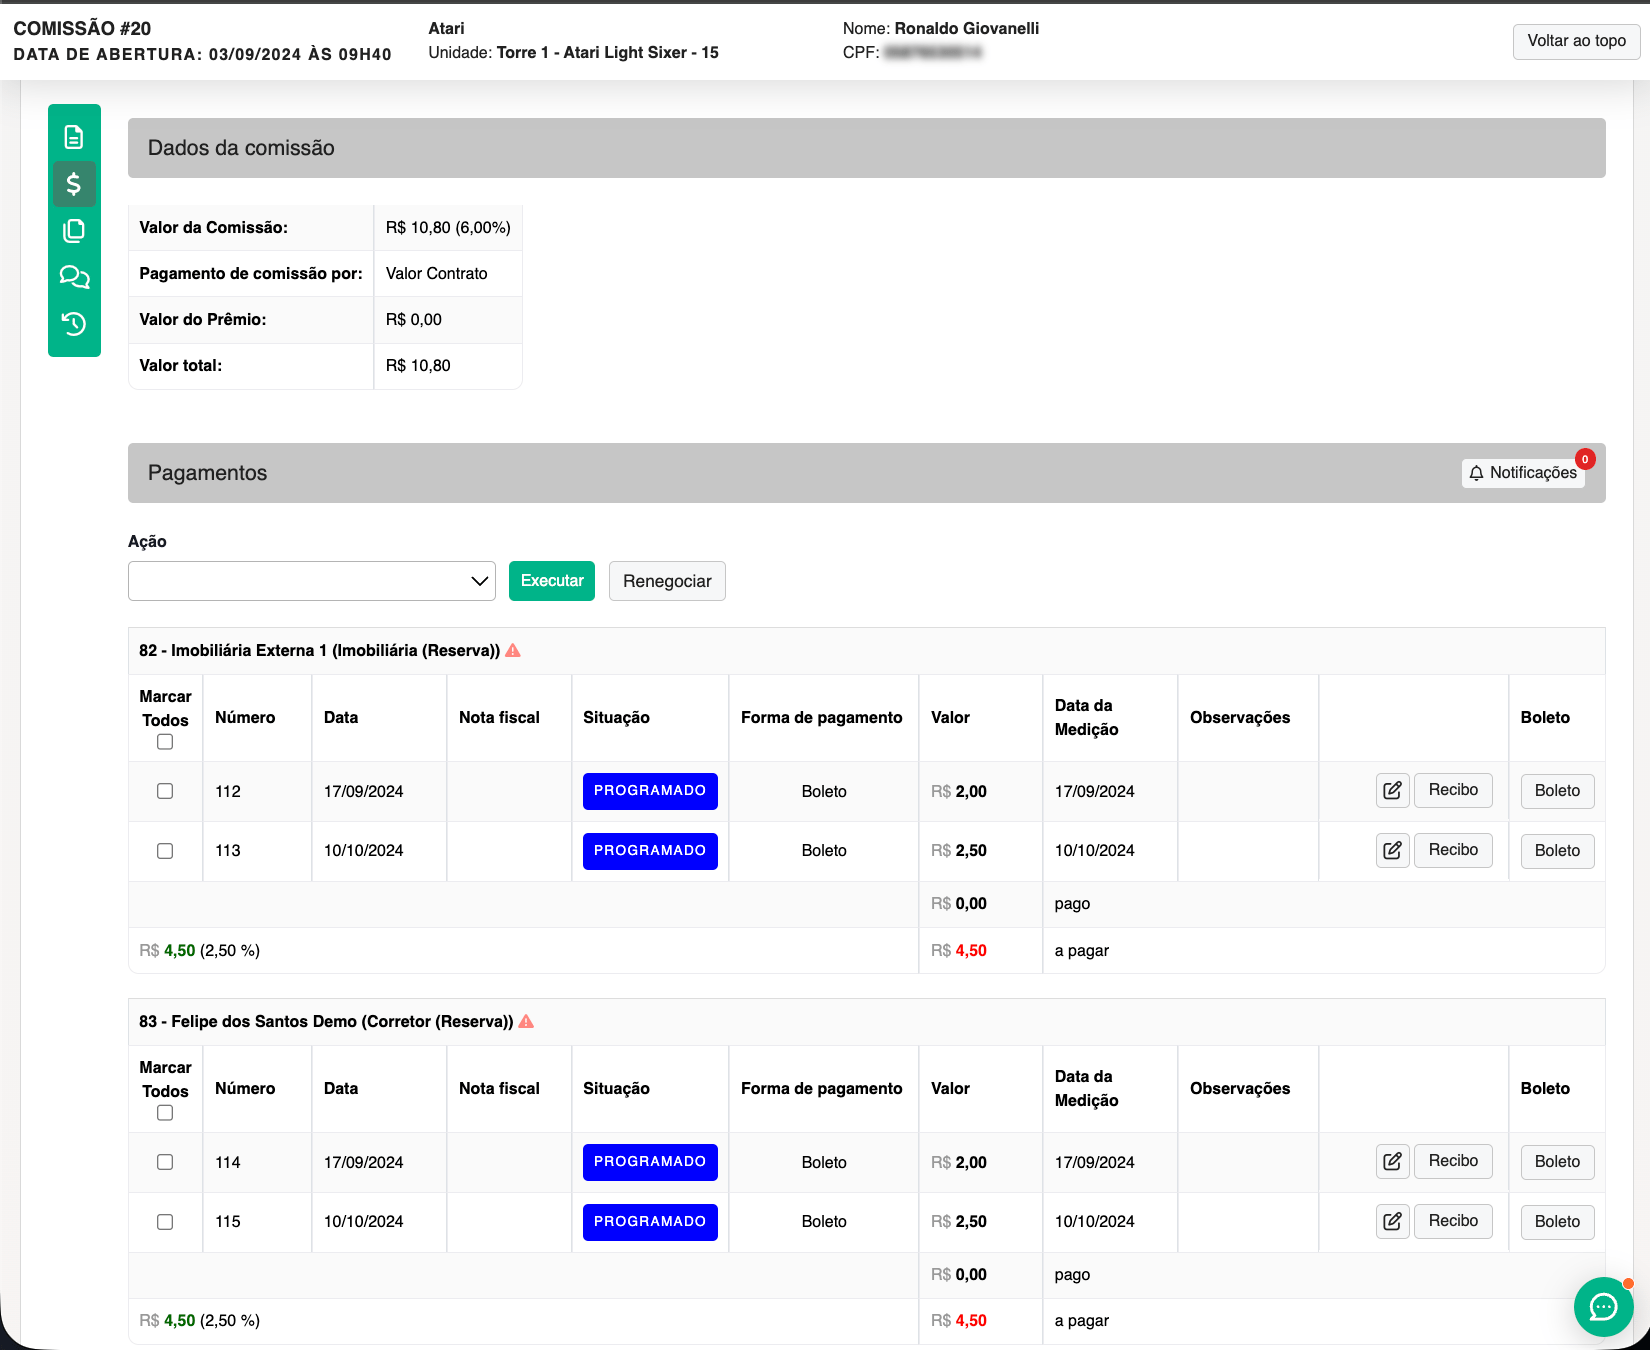The width and height of the screenshot is (1650, 1350).
Task: Click PROGRAMADO status of payment 114
Action: 650,1162
